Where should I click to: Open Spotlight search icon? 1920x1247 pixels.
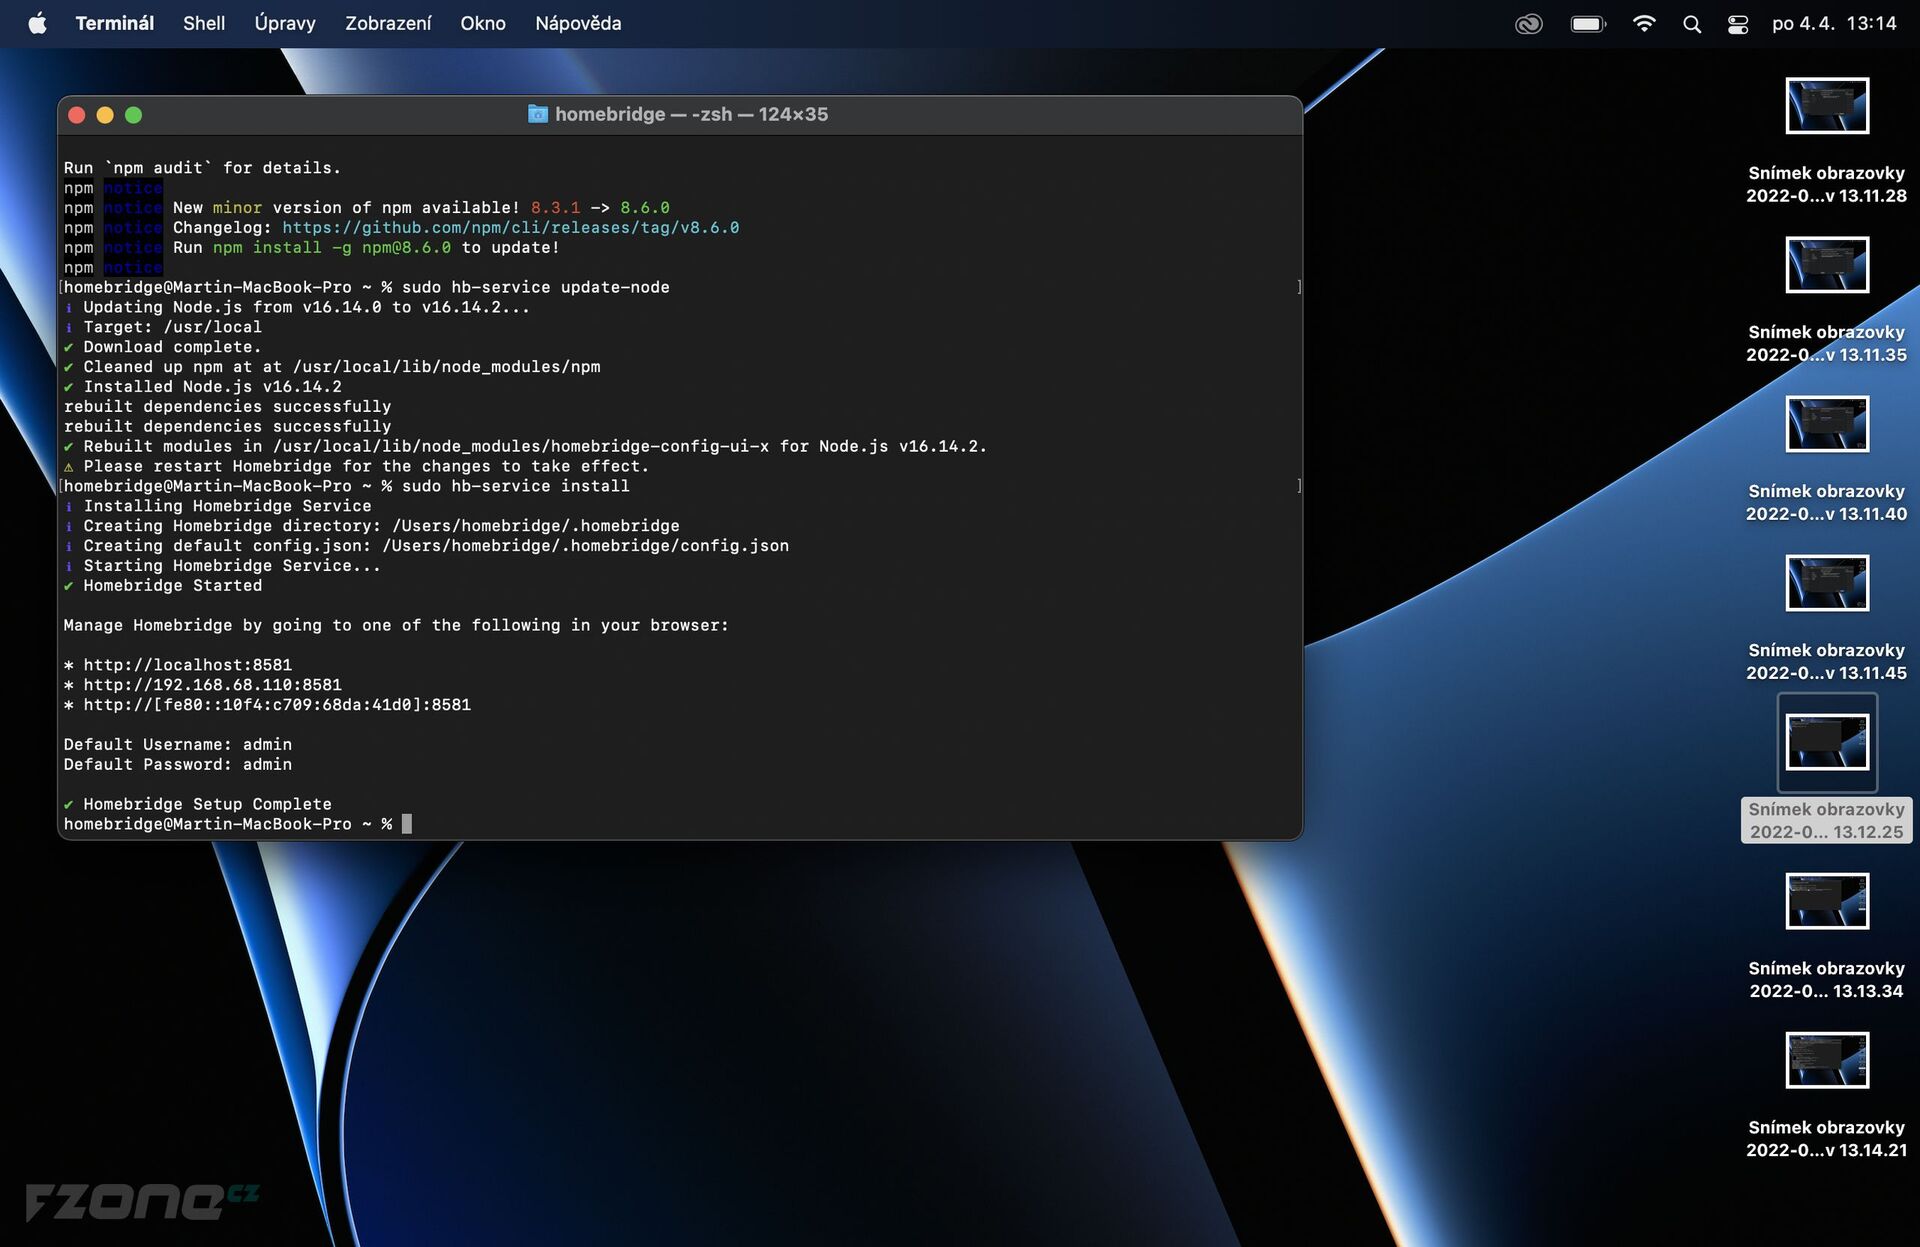pos(1692,24)
